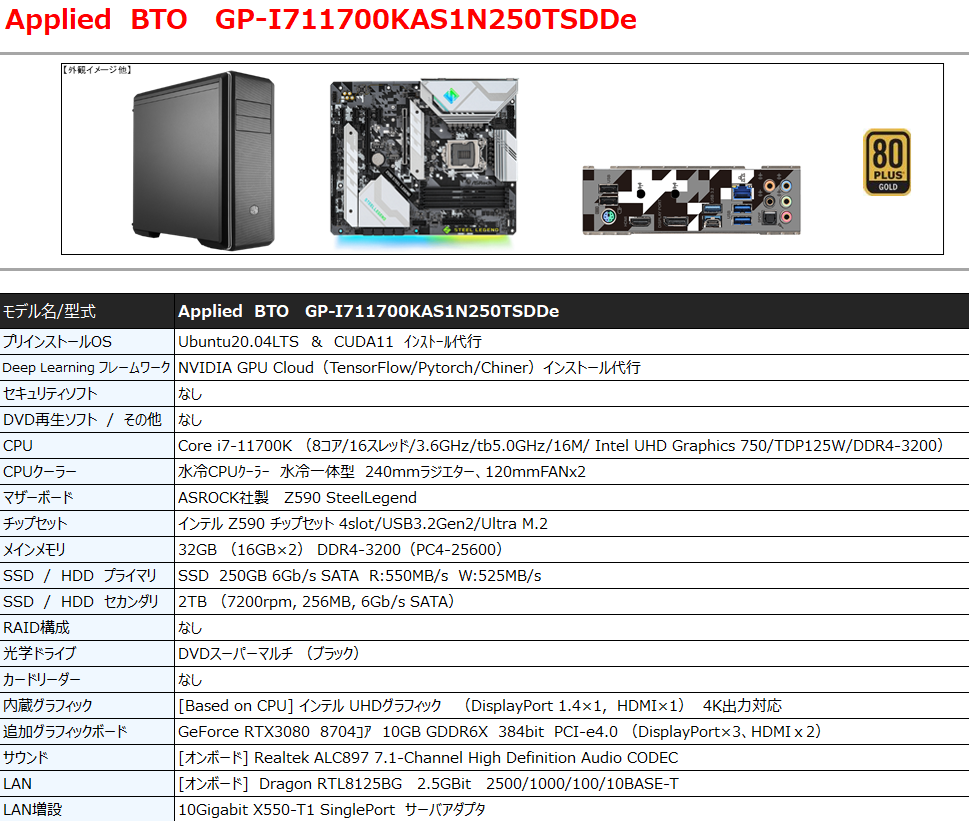Select the DVDスーパーマルチ (ブラック) value
This screenshot has height=821, width=969.
pyautogui.click(x=269, y=653)
